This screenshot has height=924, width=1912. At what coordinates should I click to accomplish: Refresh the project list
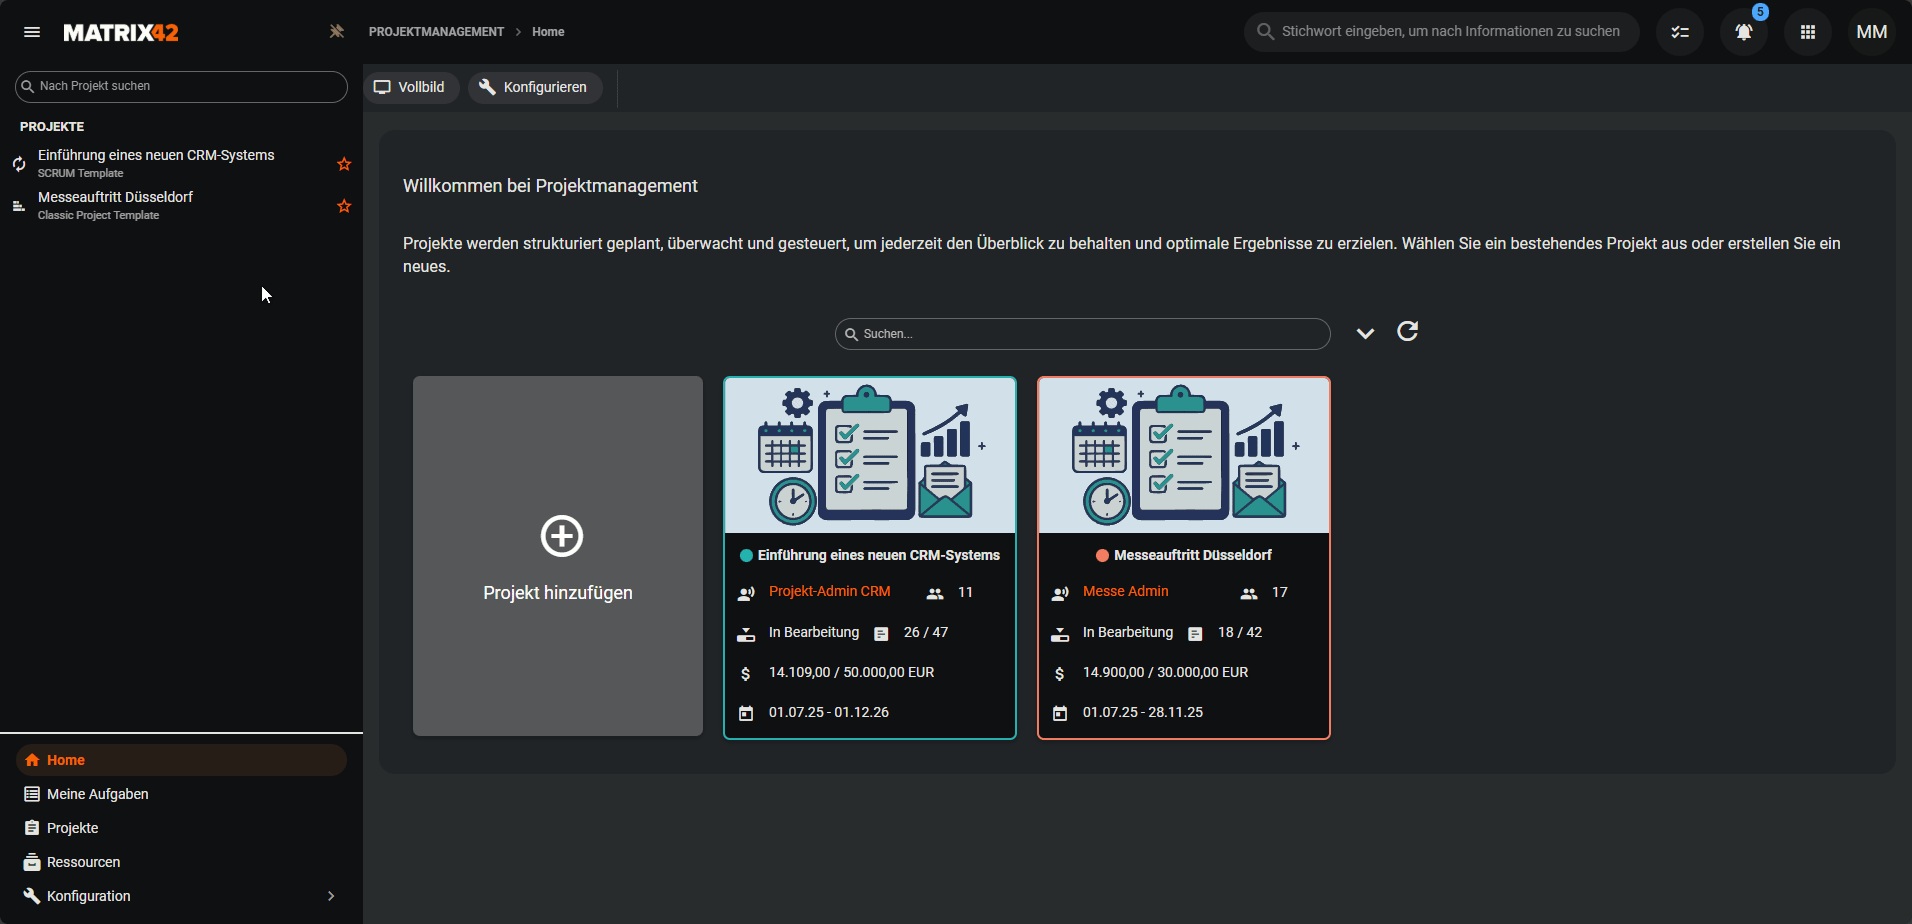click(x=1407, y=332)
